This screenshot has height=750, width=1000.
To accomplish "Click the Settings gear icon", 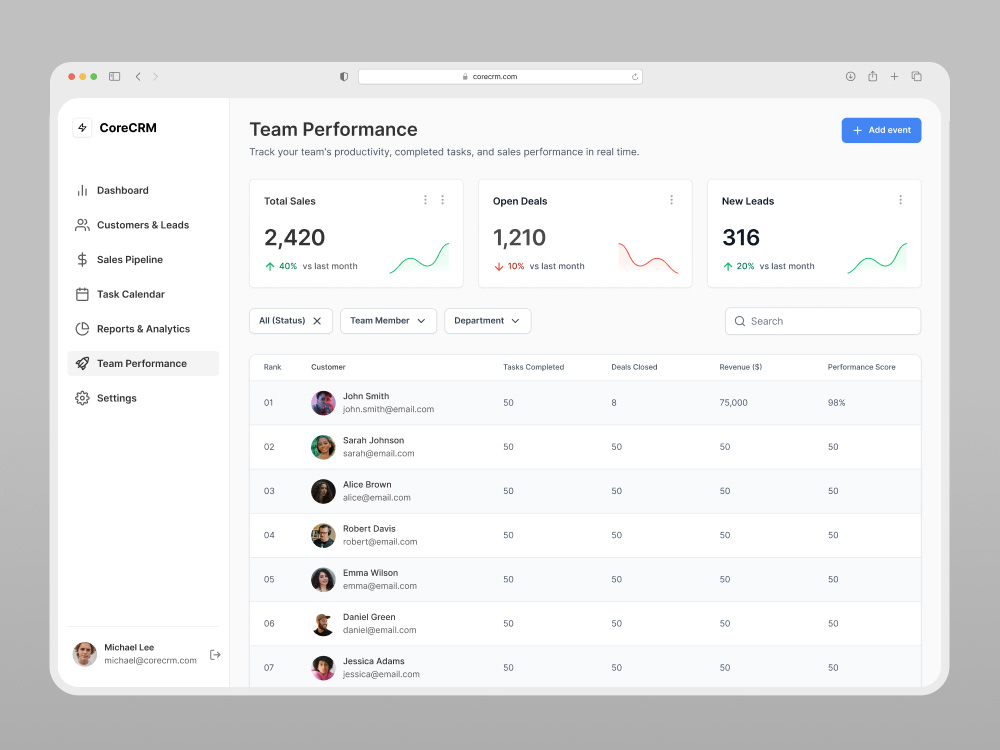I will click(x=82, y=398).
